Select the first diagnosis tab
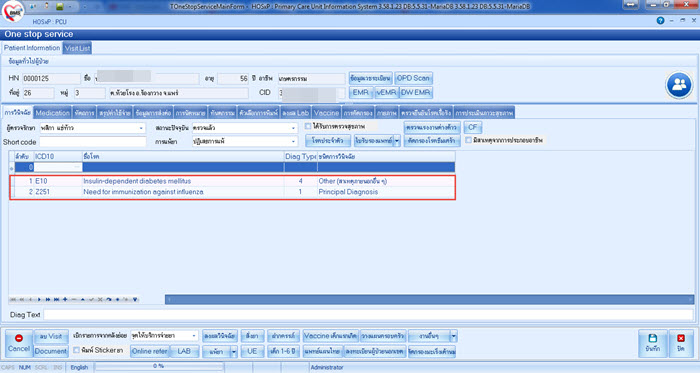 tap(18, 113)
